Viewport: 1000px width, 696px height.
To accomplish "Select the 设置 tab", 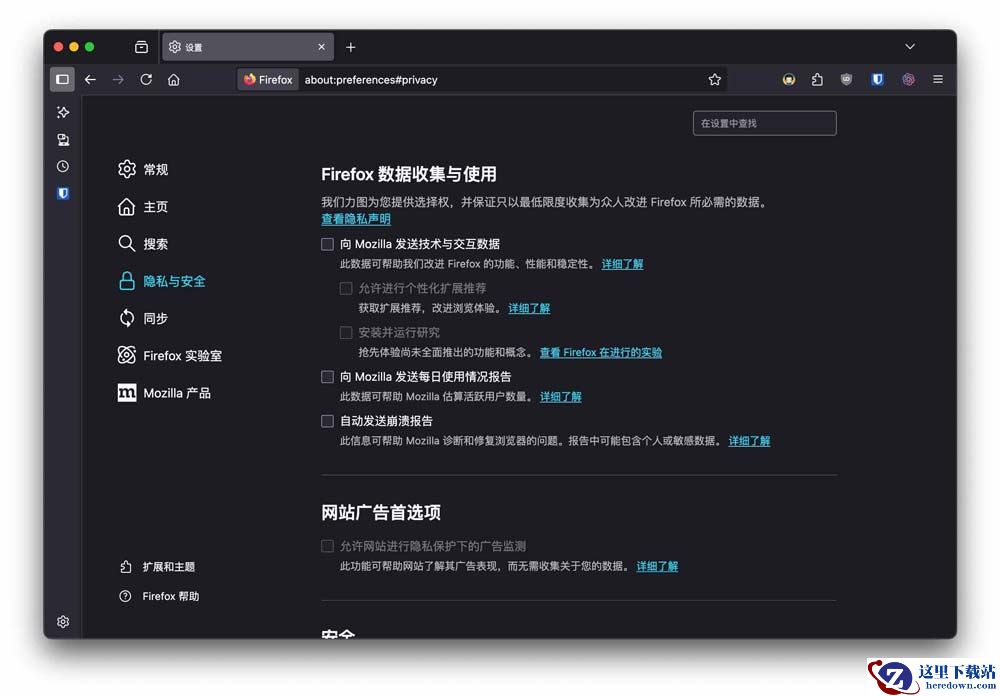I will click(x=248, y=47).
